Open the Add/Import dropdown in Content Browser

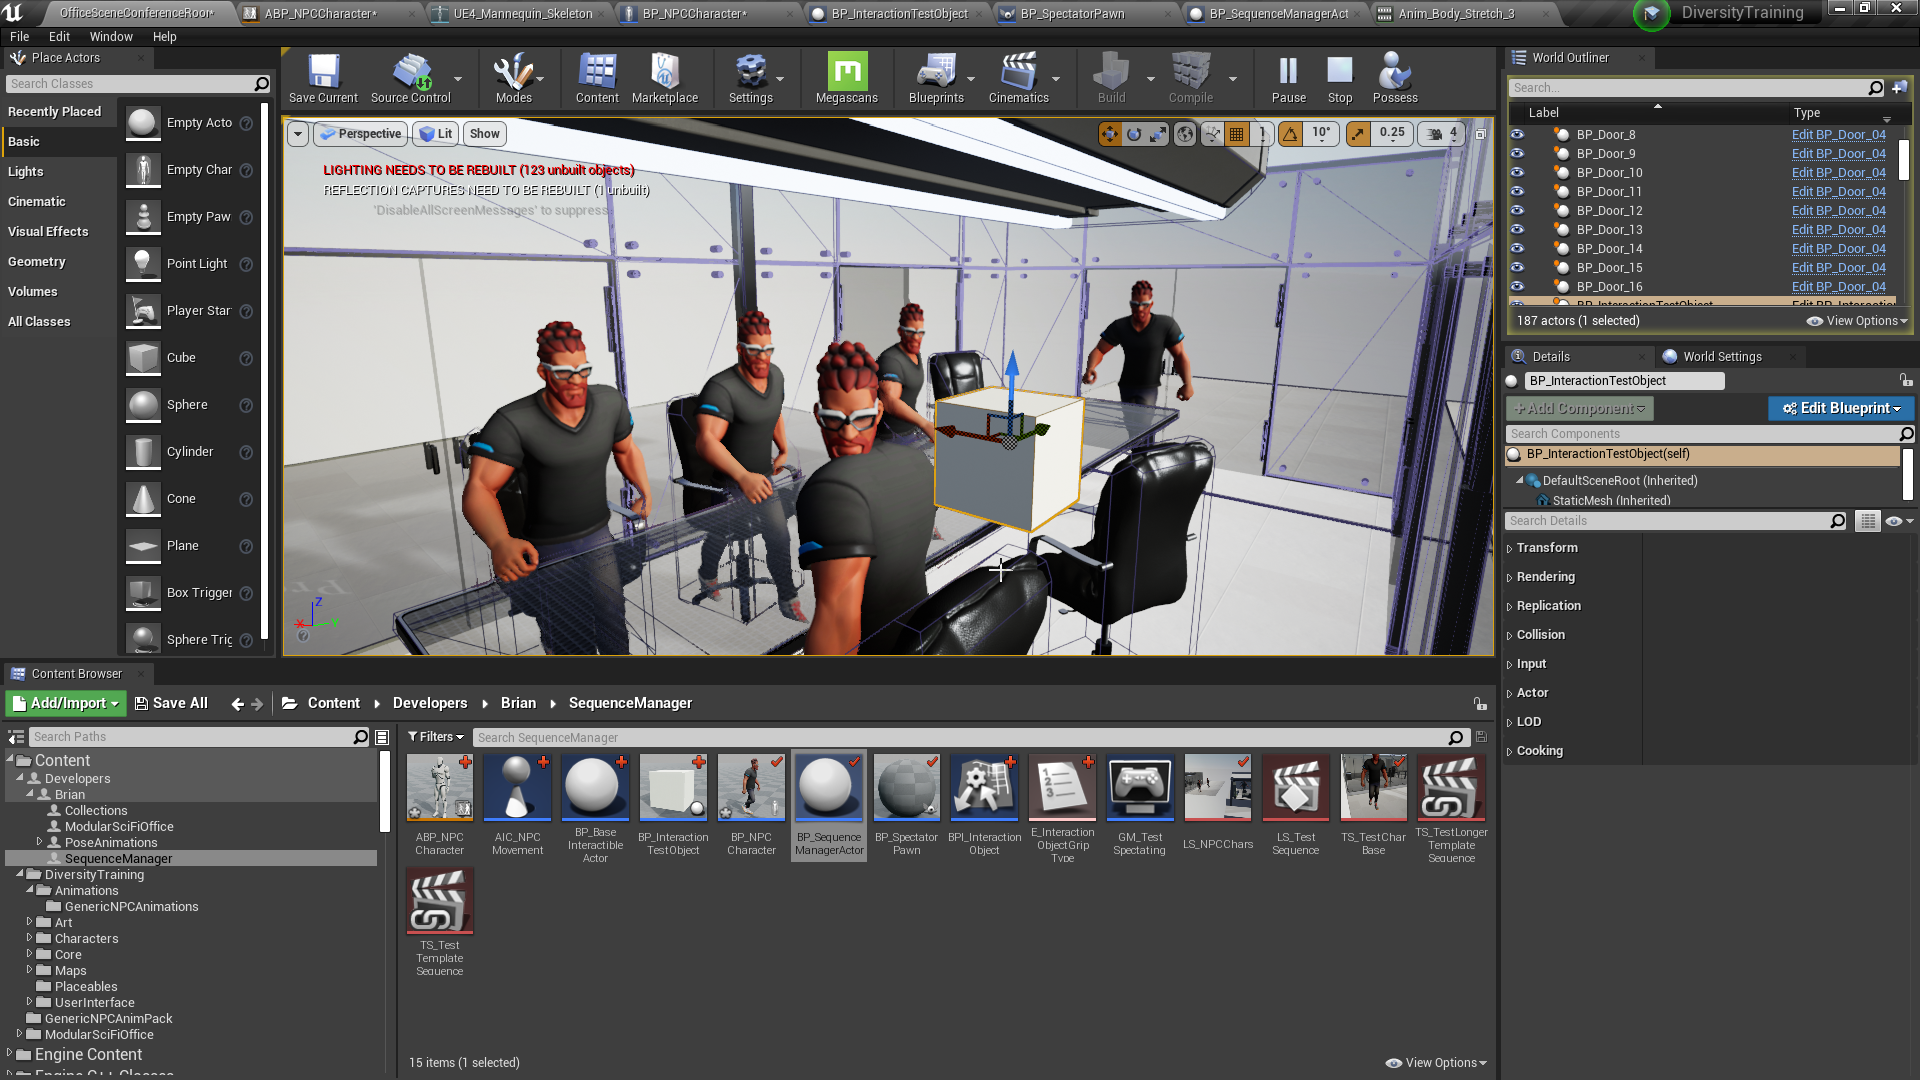pyautogui.click(x=64, y=703)
